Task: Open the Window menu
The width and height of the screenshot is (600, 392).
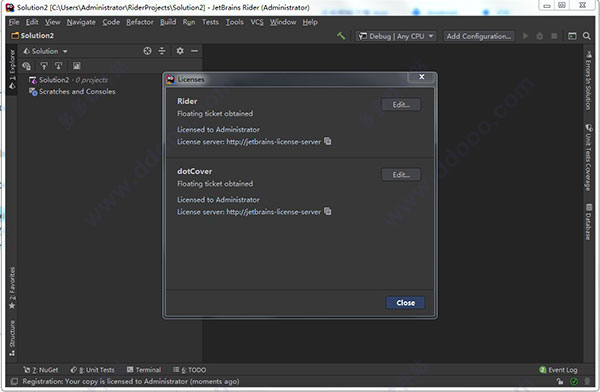Action: click(283, 22)
